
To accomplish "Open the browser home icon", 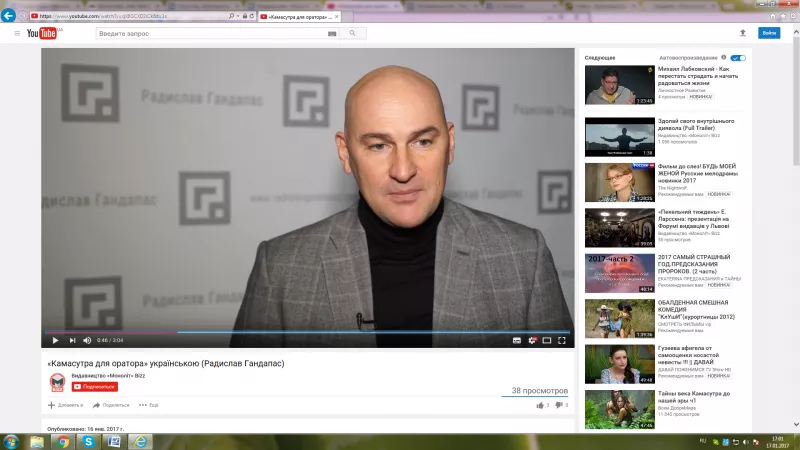I will [x=773, y=16].
